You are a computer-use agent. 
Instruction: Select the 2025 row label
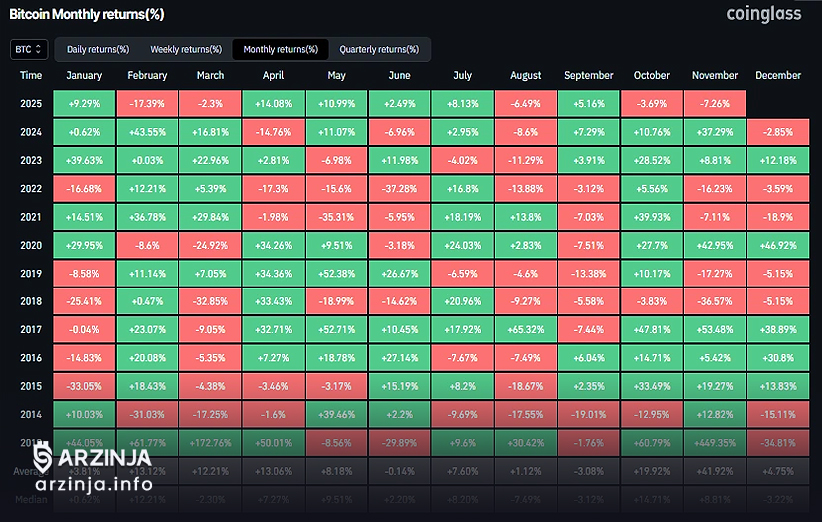pyautogui.click(x=31, y=103)
